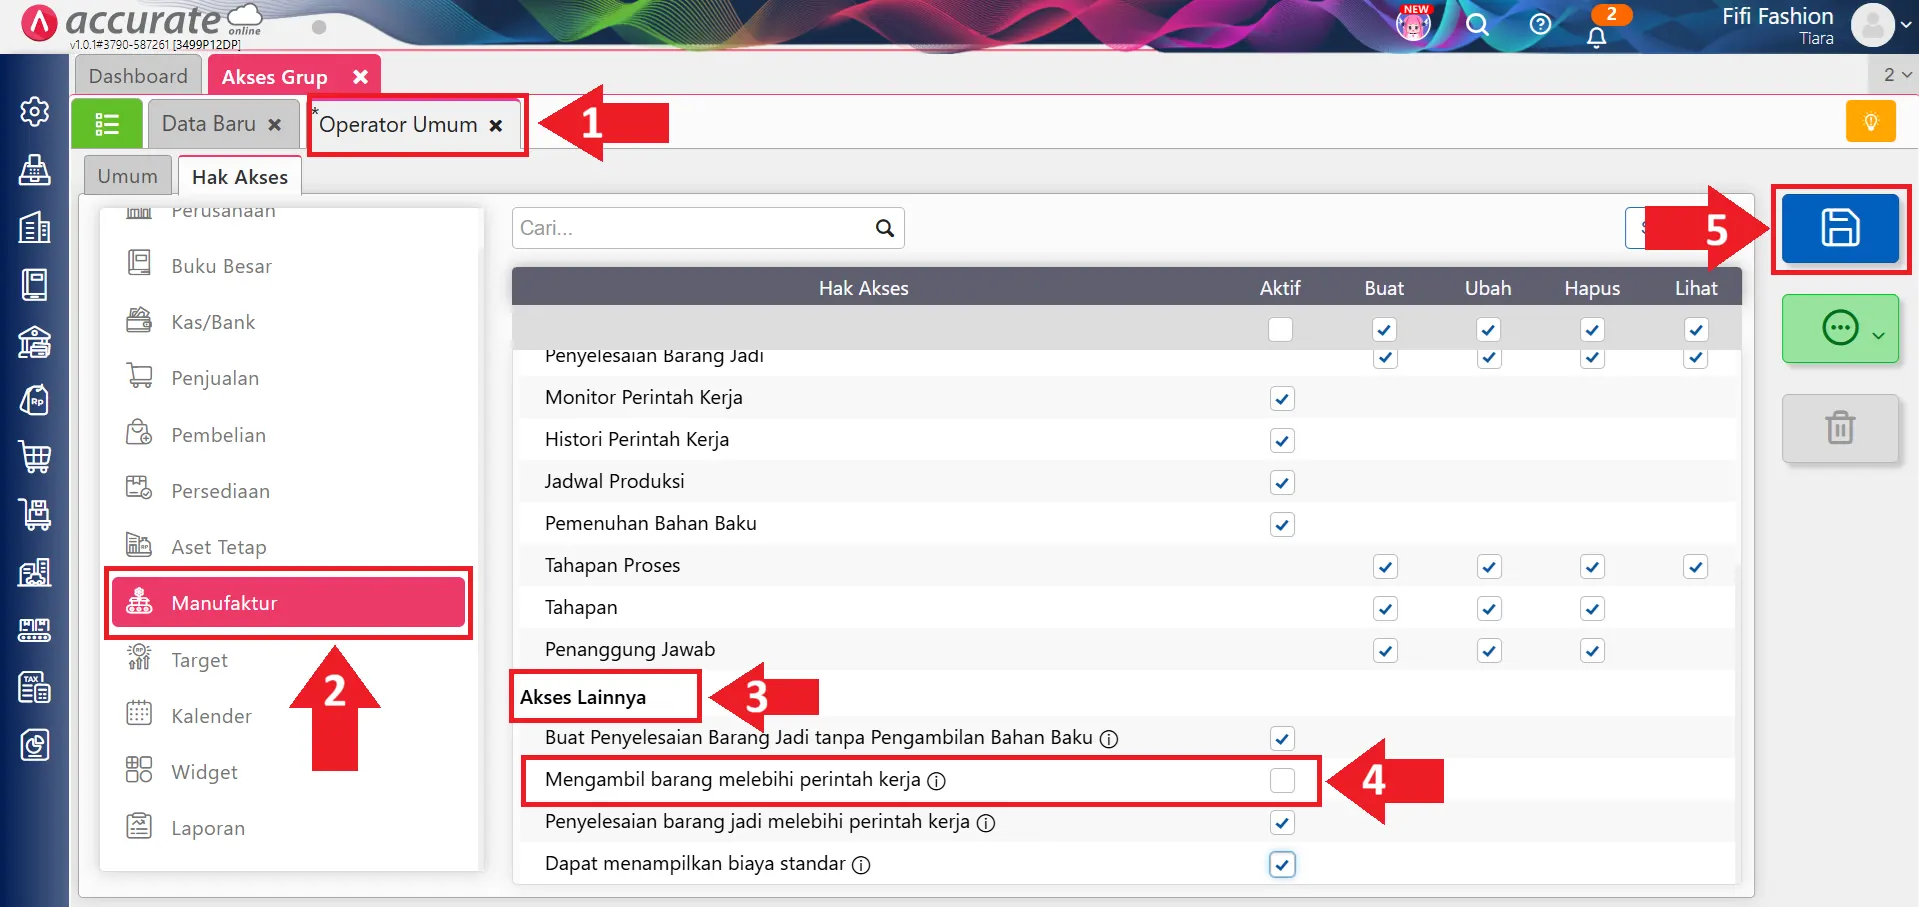Toggle Tahapan Proses Lihat checkbox

click(x=1695, y=567)
